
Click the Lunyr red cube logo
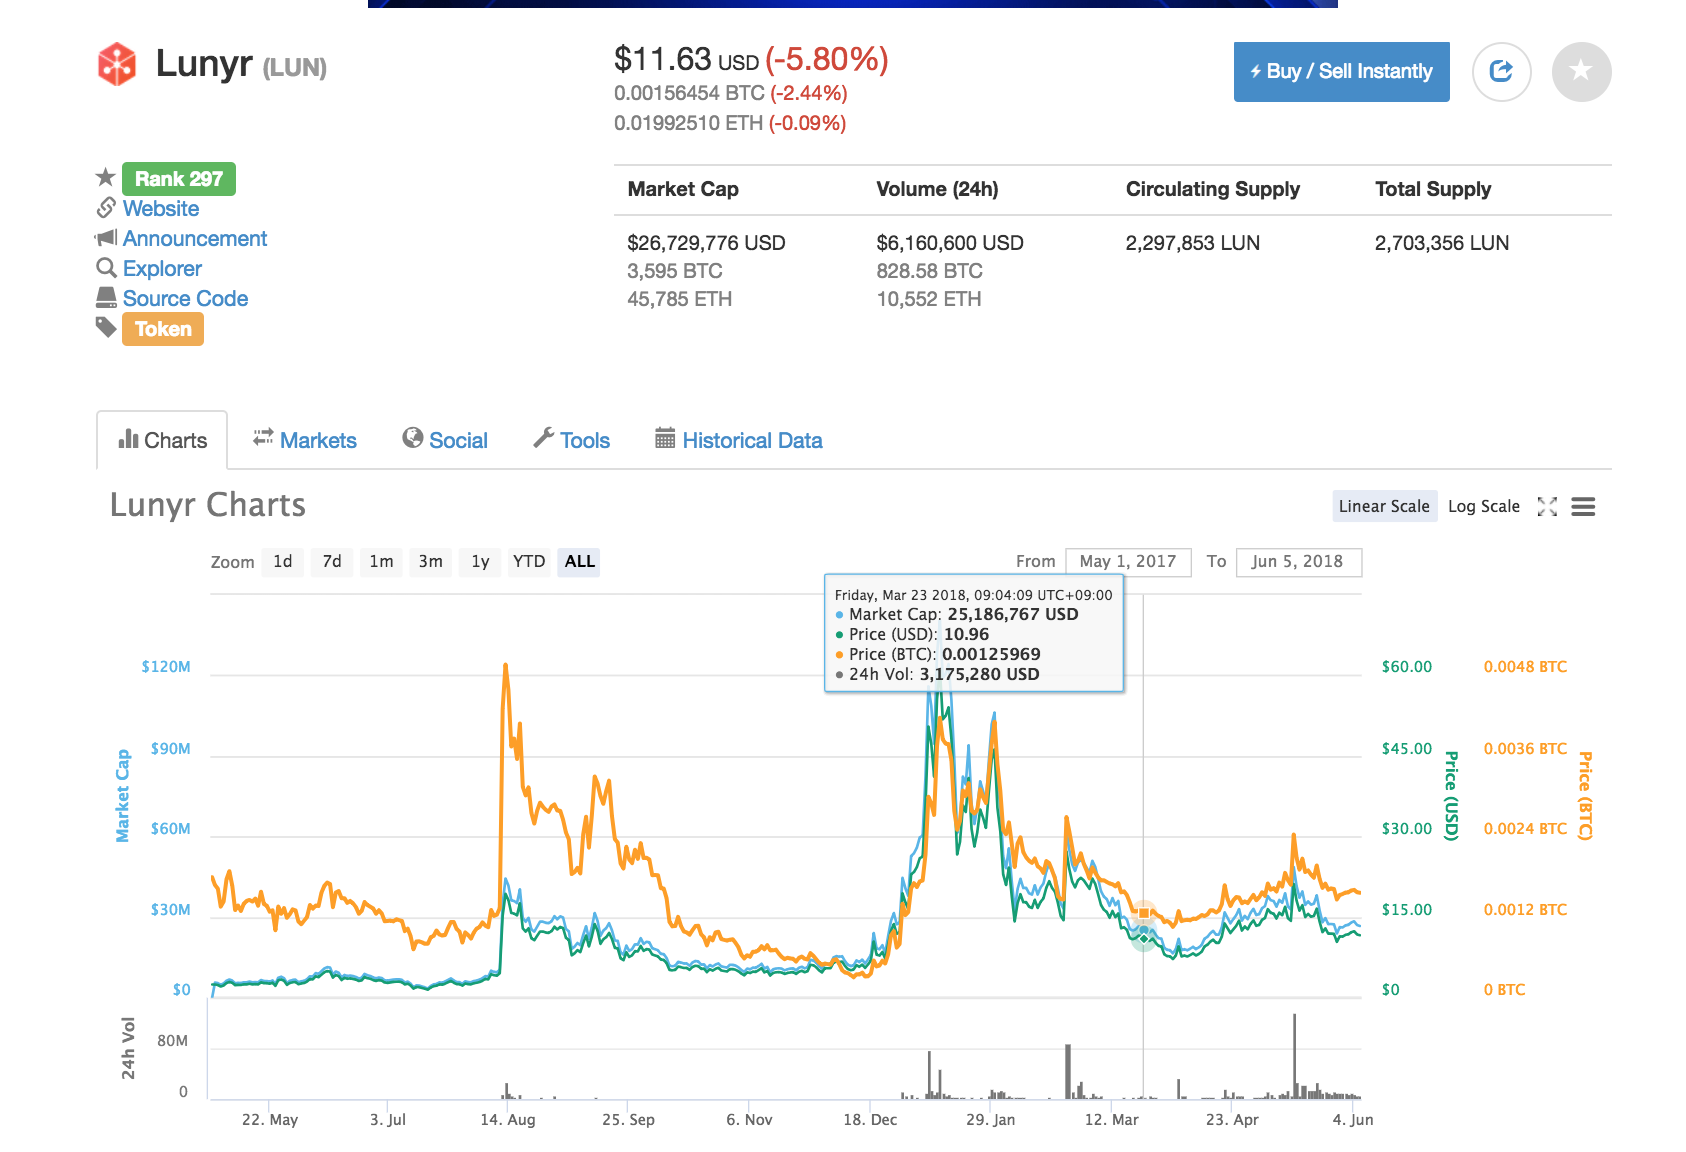pyautogui.click(x=117, y=64)
